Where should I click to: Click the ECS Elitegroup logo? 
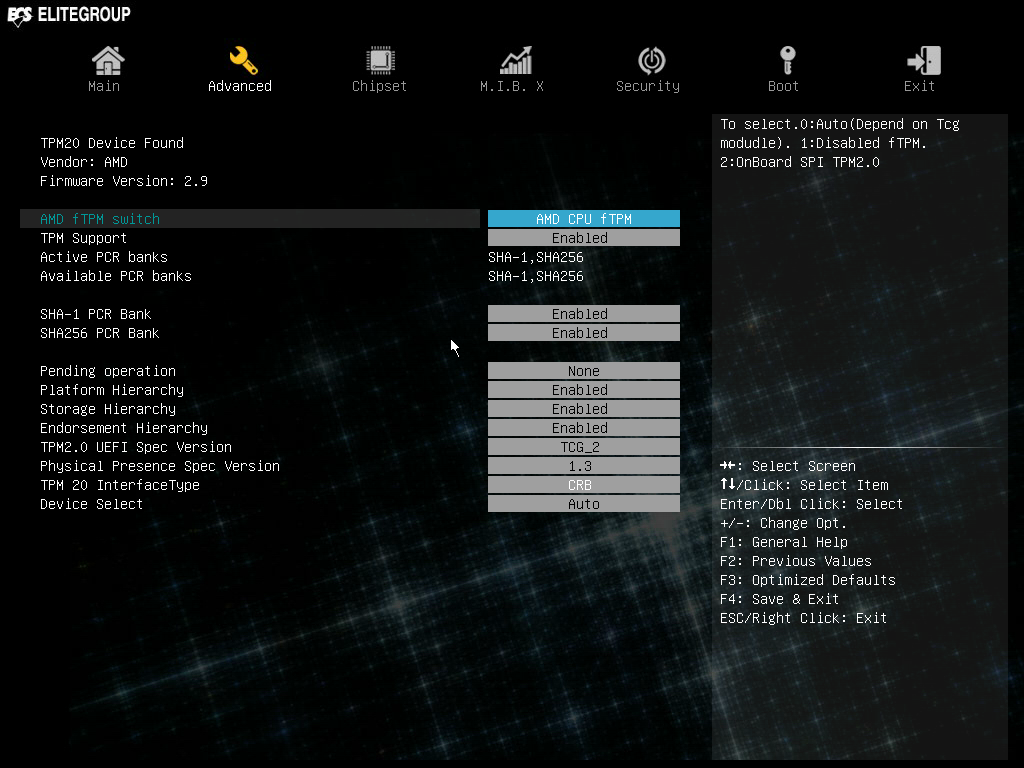69,14
